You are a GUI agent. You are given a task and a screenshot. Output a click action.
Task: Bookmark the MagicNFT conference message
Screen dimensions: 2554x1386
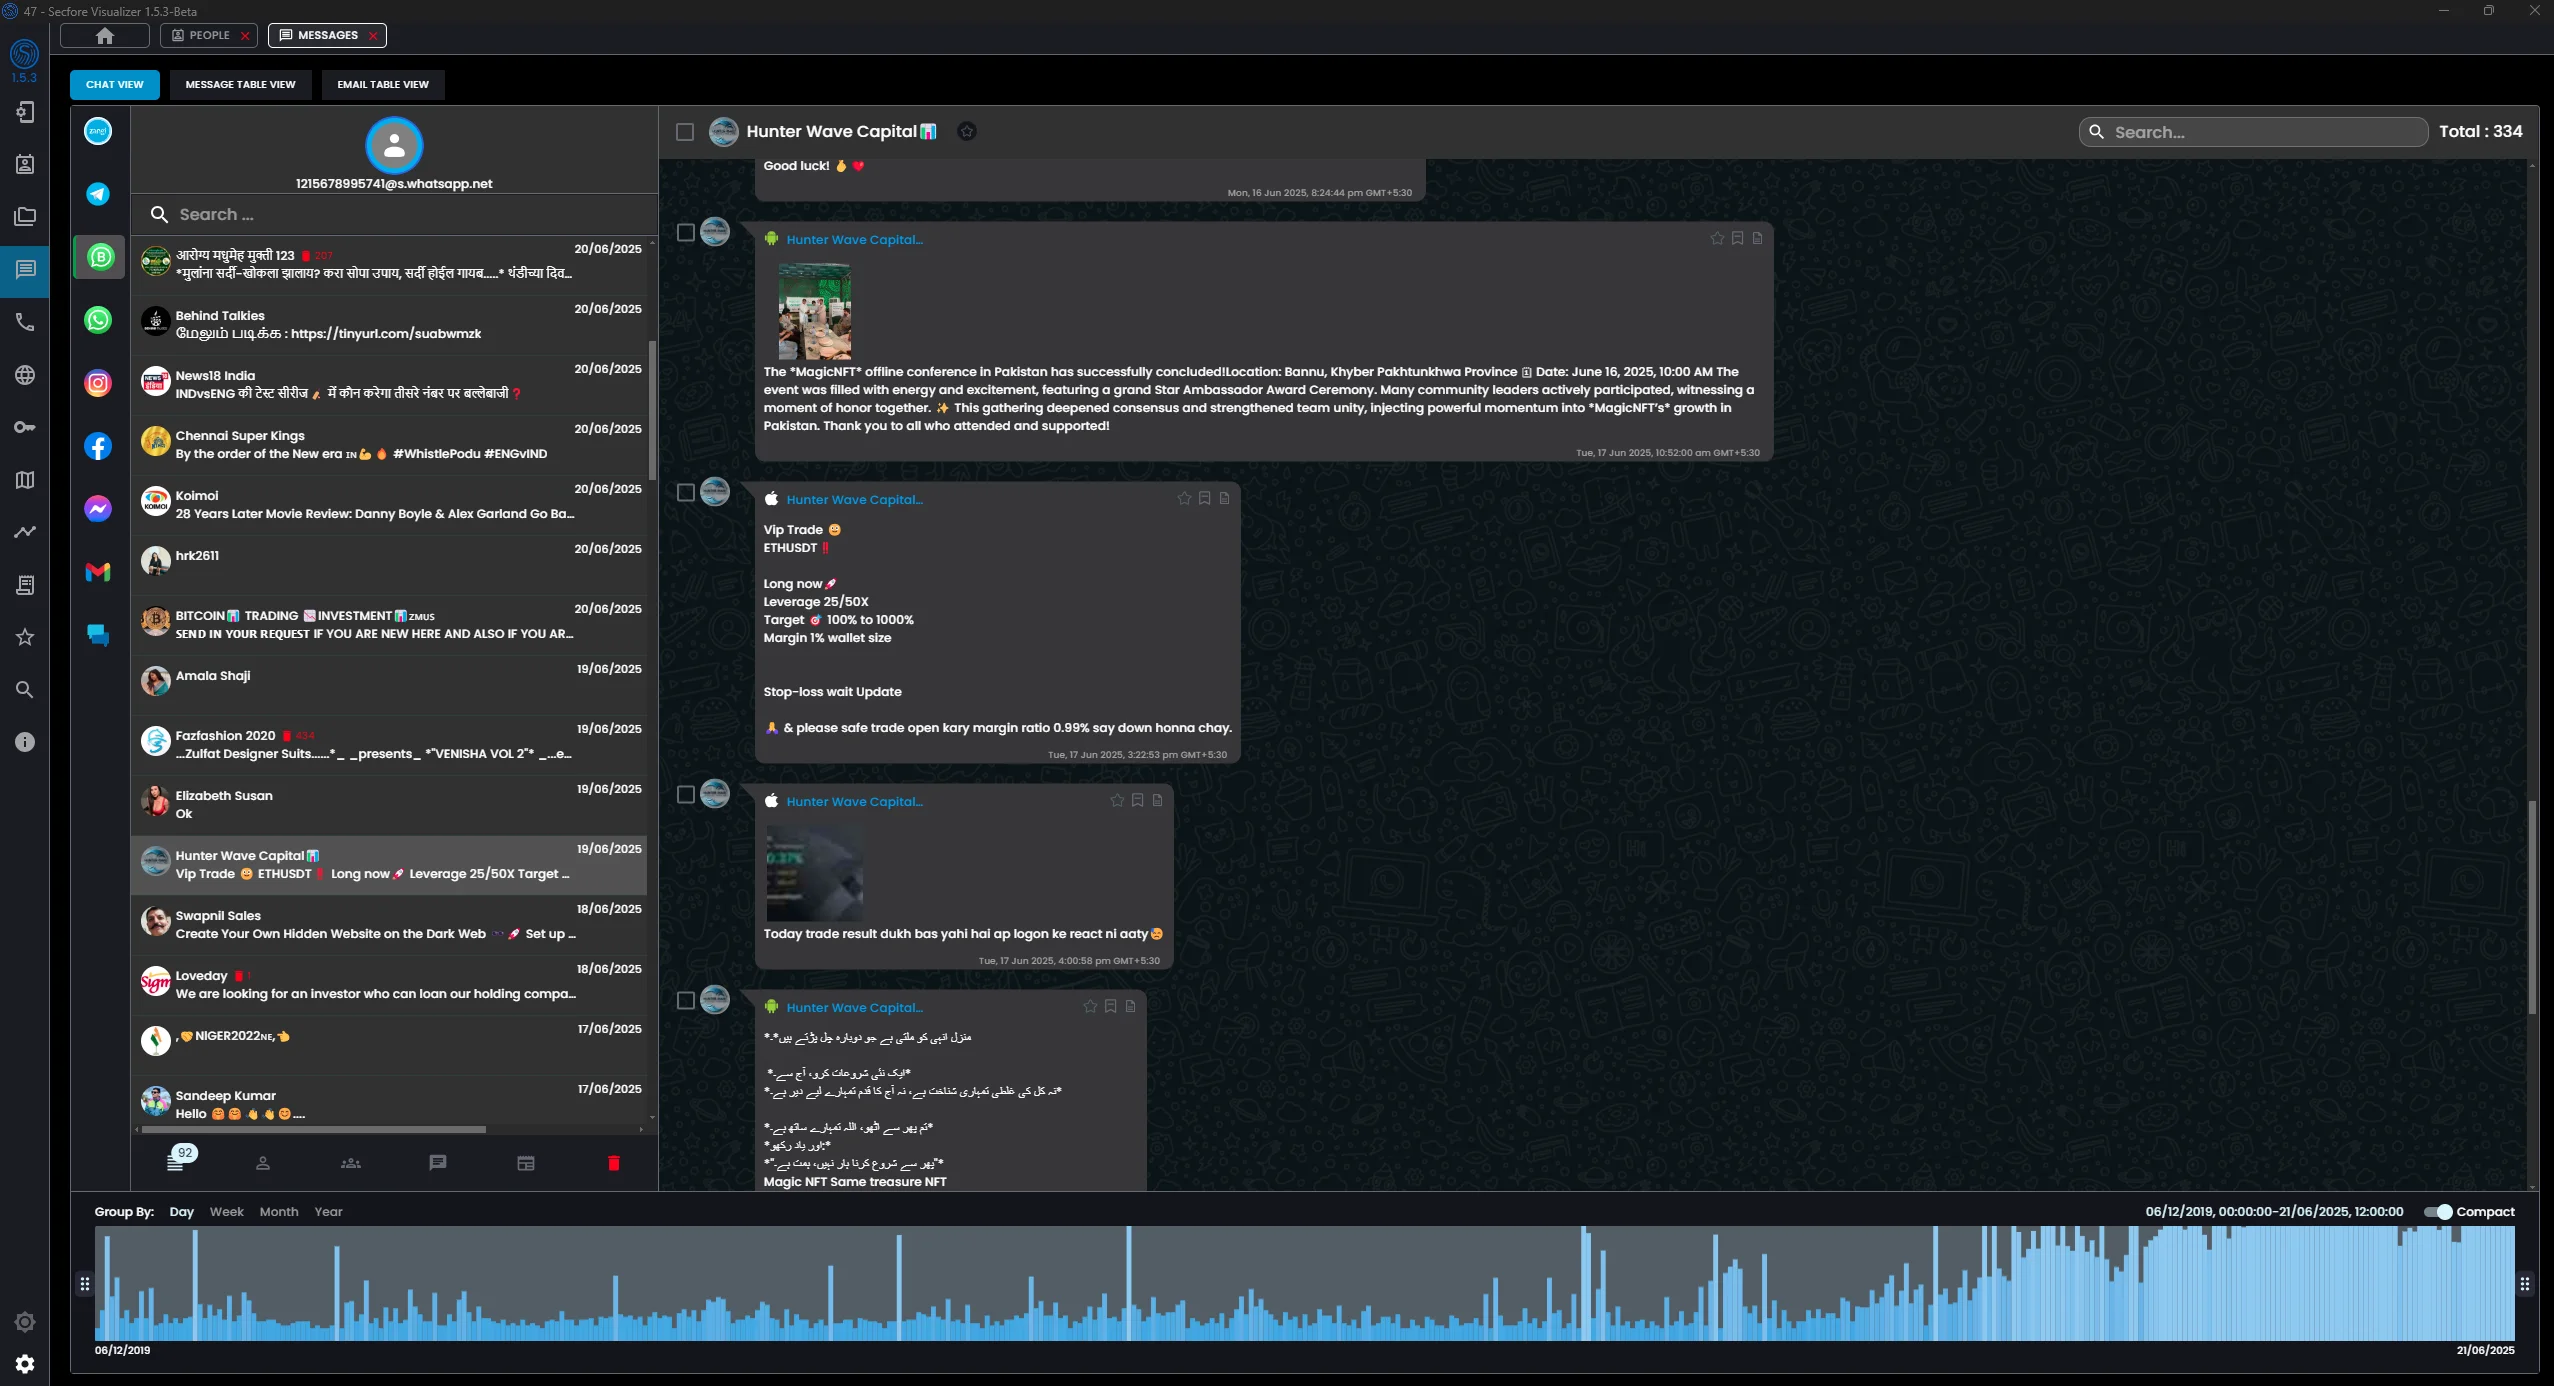1737,238
